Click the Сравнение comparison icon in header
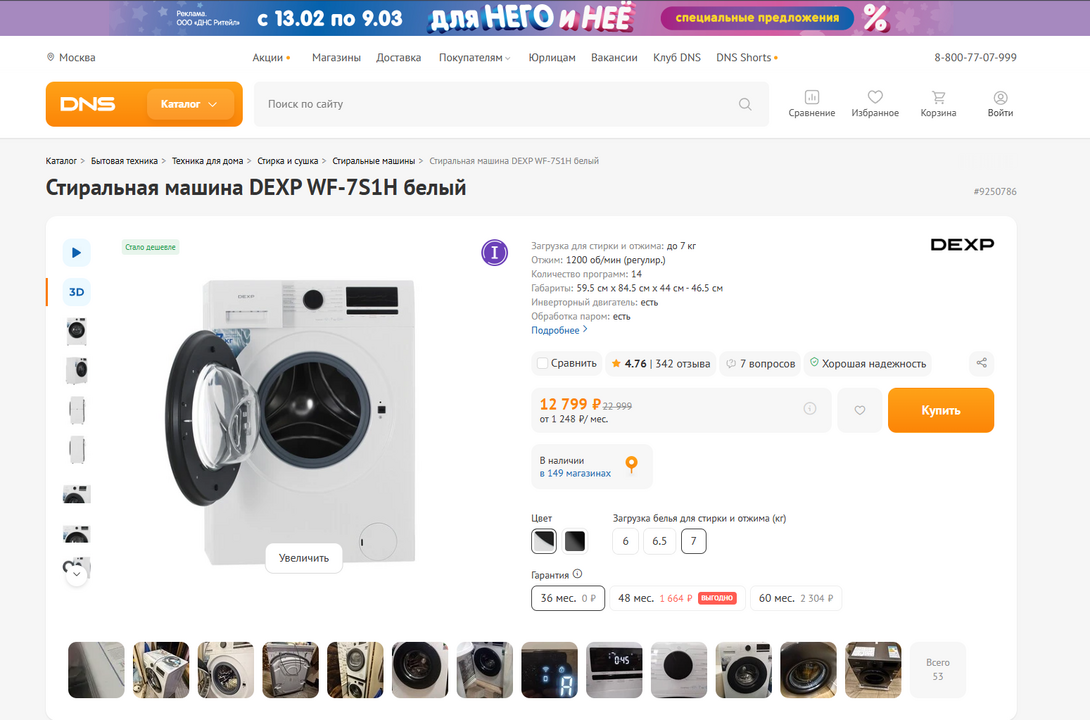Screen dimensions: 1090x720 (811, 98)
